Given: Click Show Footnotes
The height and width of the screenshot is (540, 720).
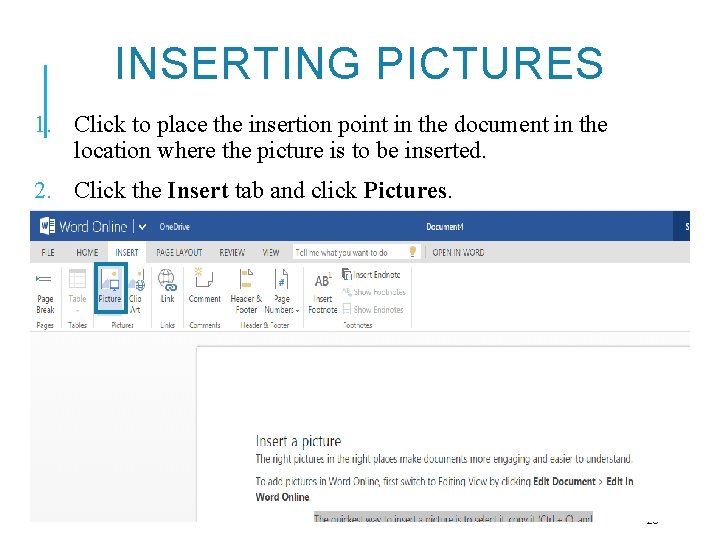Looking at the screenshot, I should coord(374,292).
